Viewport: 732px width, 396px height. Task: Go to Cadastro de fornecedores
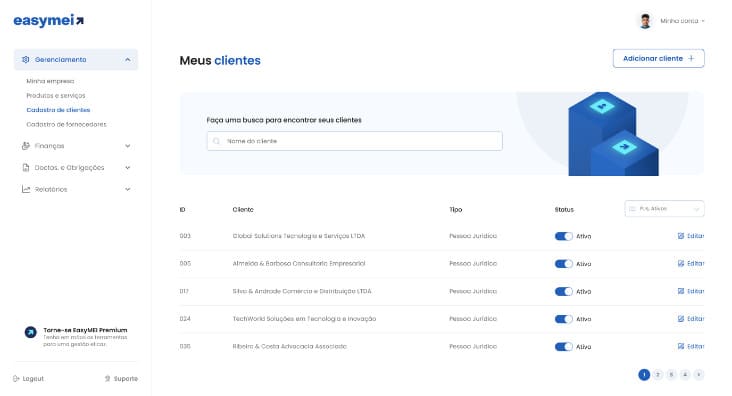[x=66, y=124]
